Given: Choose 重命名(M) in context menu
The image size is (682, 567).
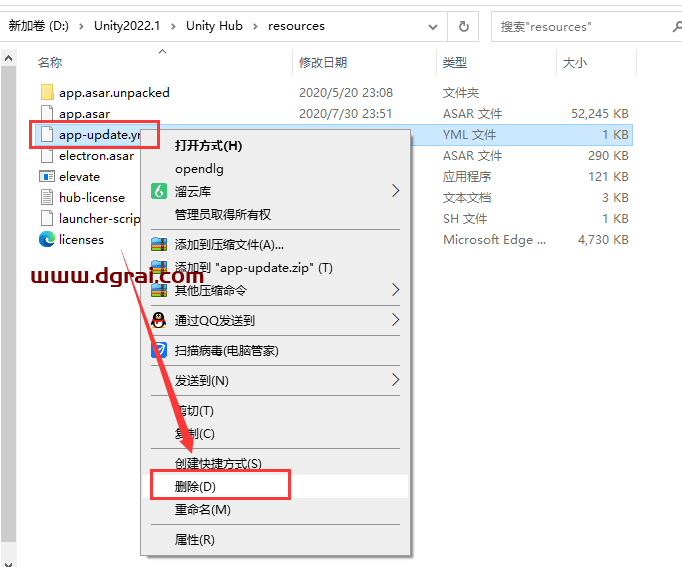Looking at the screenshot, I should (x=203, y=509).
